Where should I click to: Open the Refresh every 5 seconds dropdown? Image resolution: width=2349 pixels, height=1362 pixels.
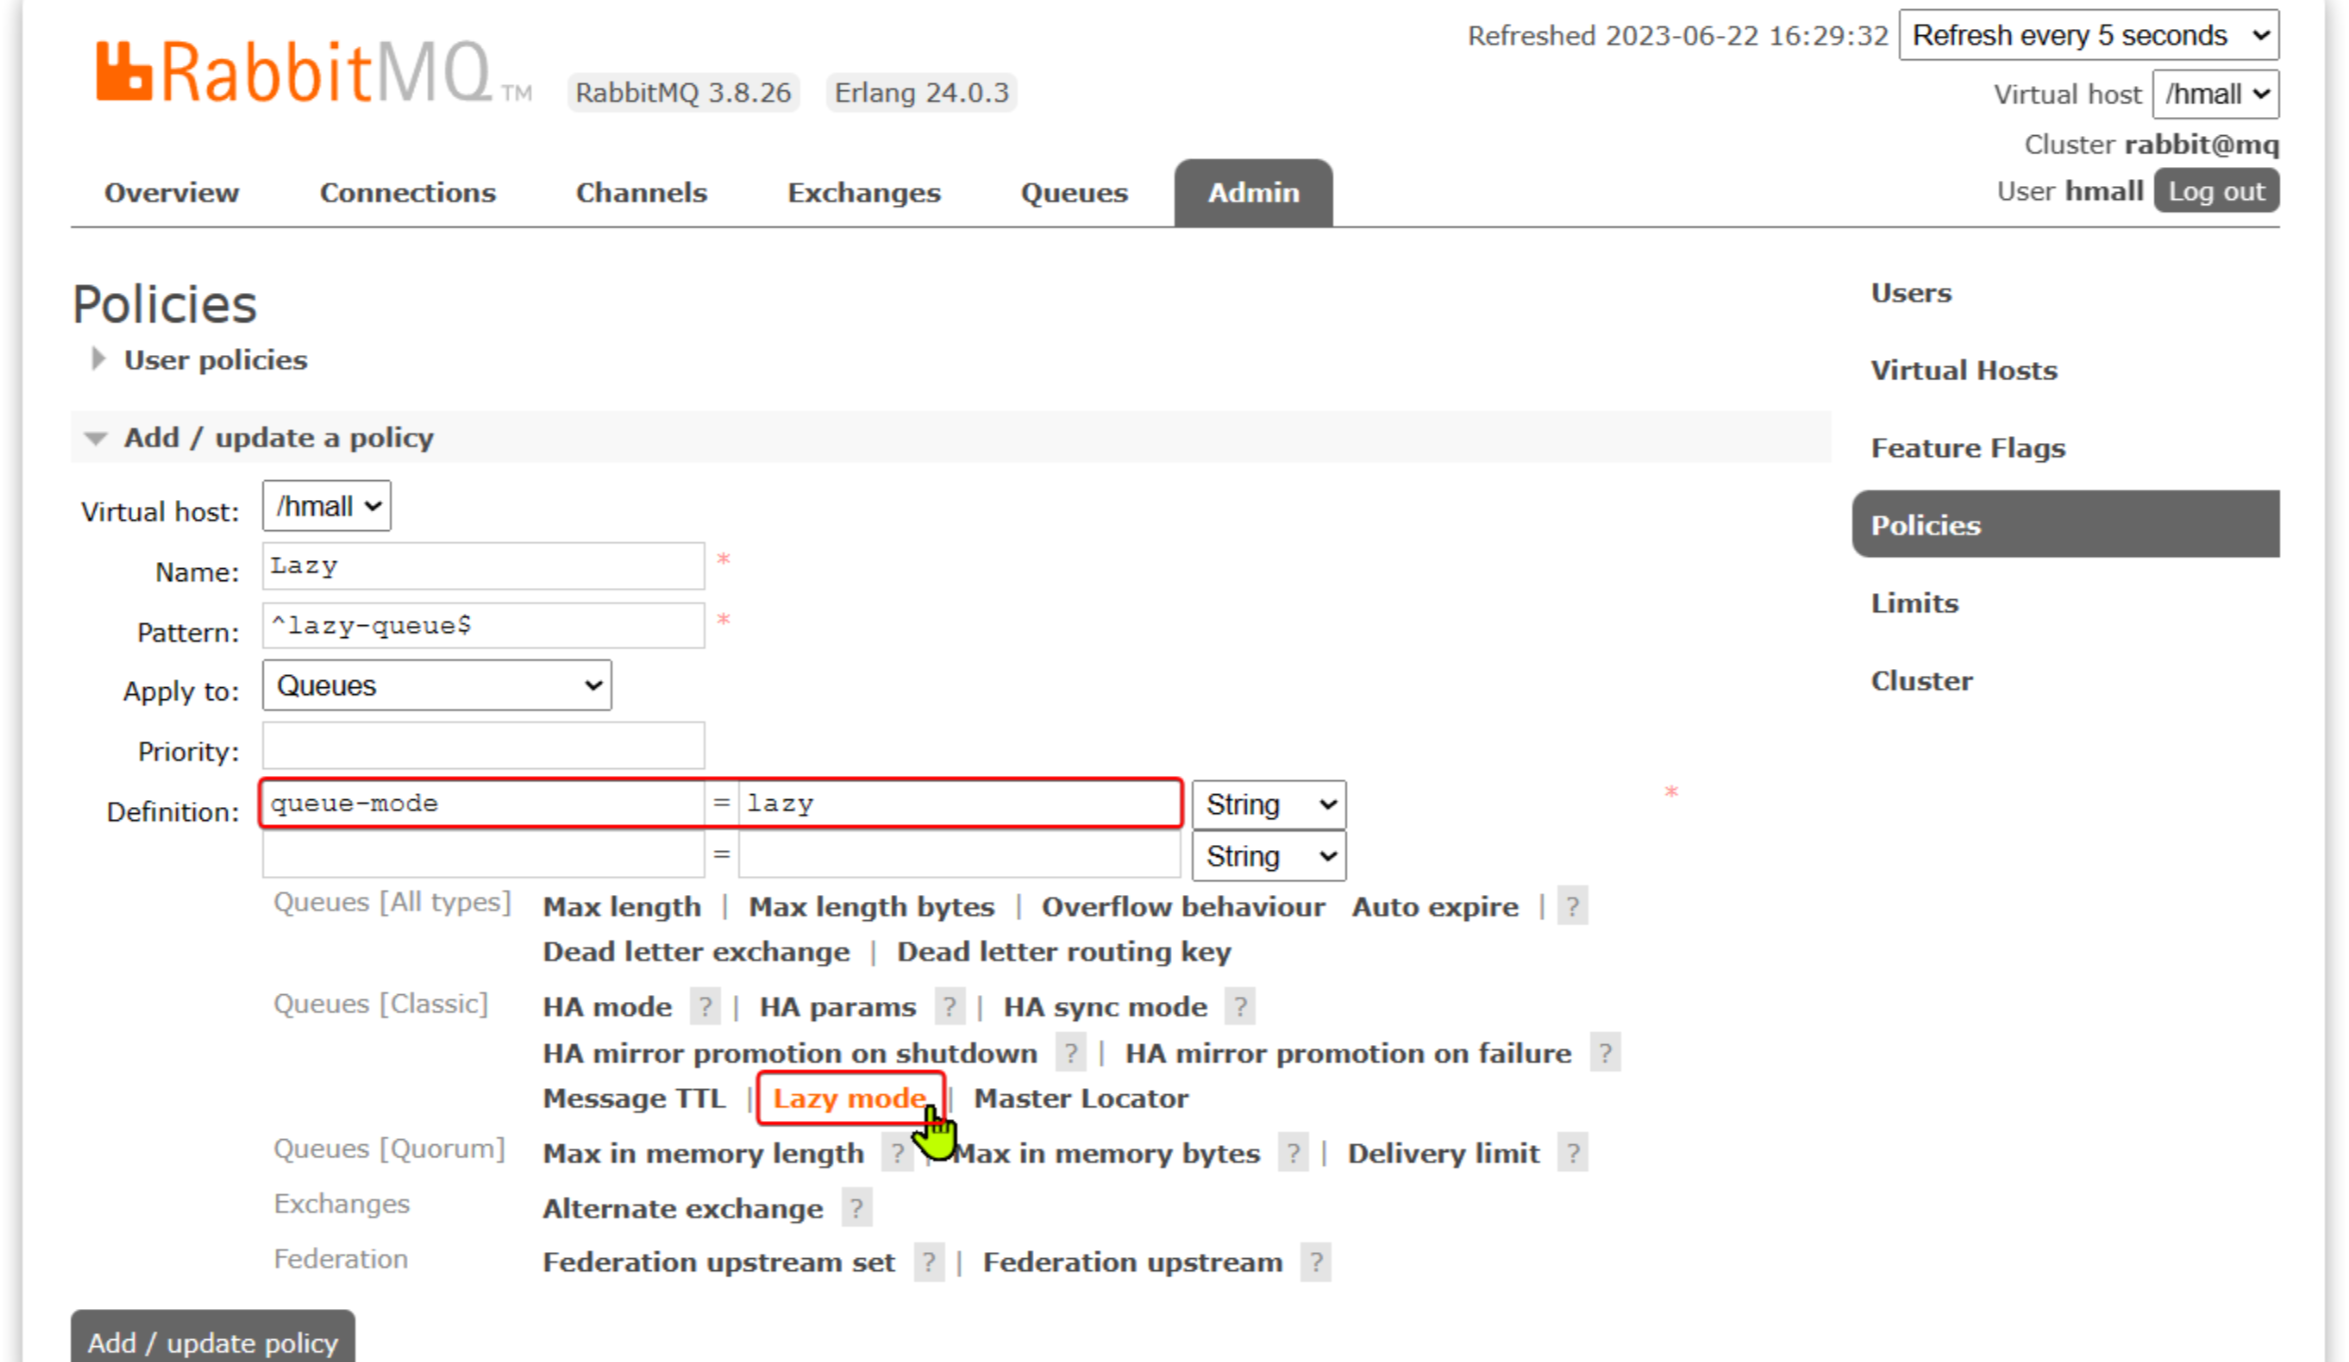coord(2088,36)
